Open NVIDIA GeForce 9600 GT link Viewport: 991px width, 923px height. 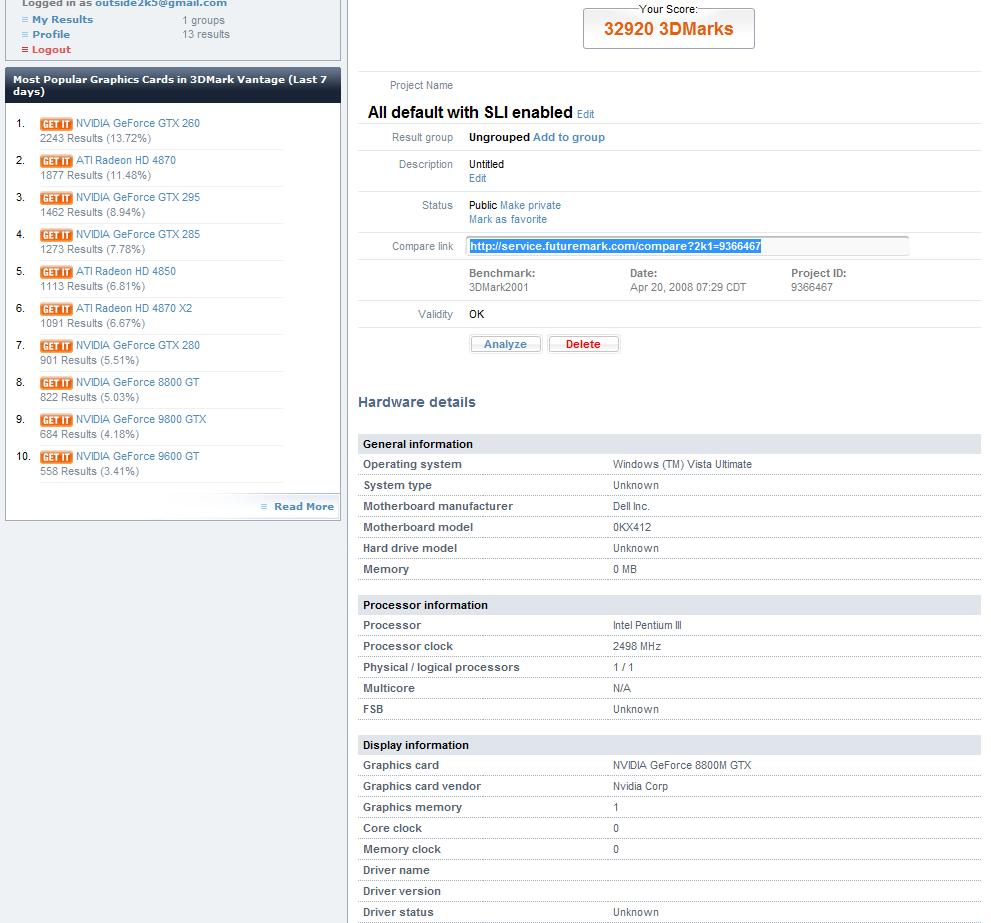(x=138, y=456)
